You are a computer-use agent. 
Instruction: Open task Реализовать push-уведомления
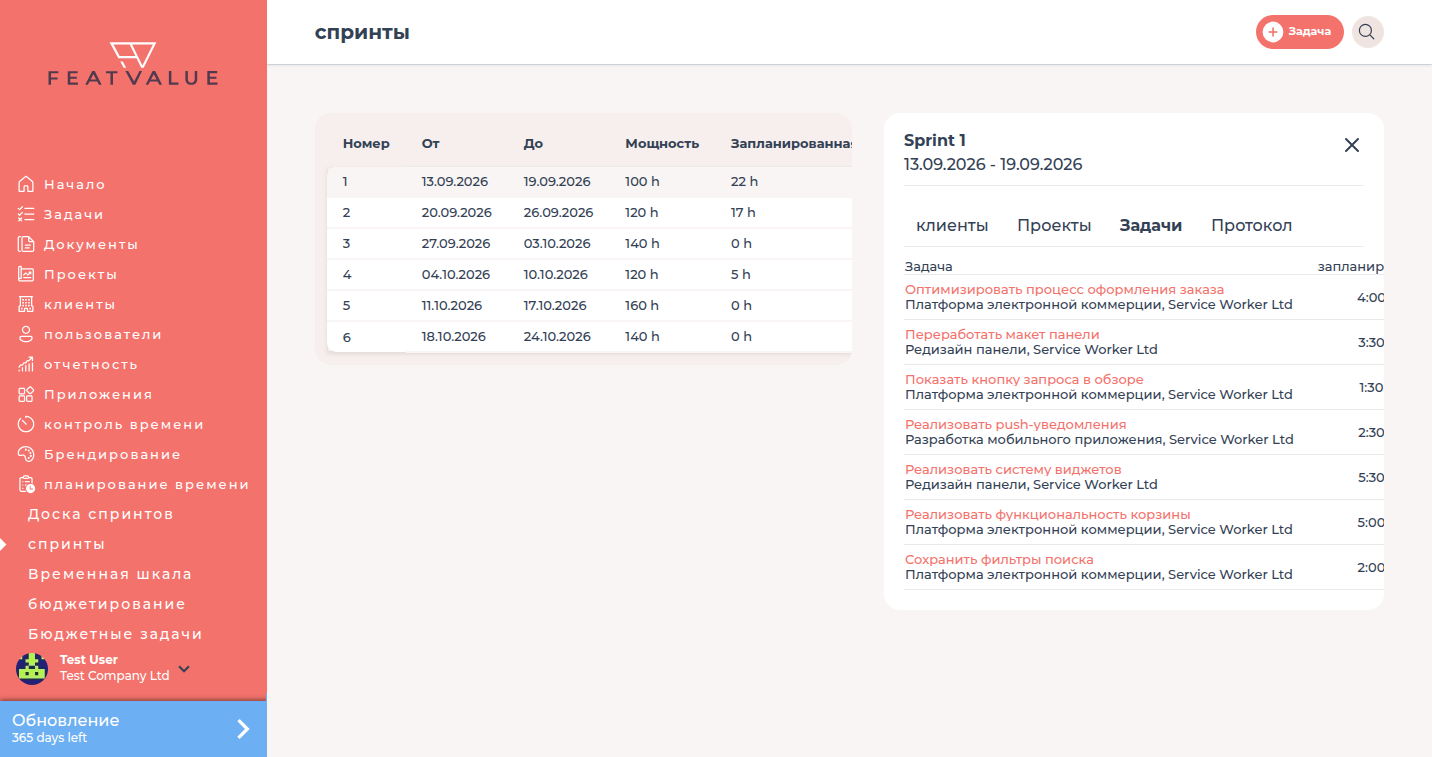point(1015,425)
